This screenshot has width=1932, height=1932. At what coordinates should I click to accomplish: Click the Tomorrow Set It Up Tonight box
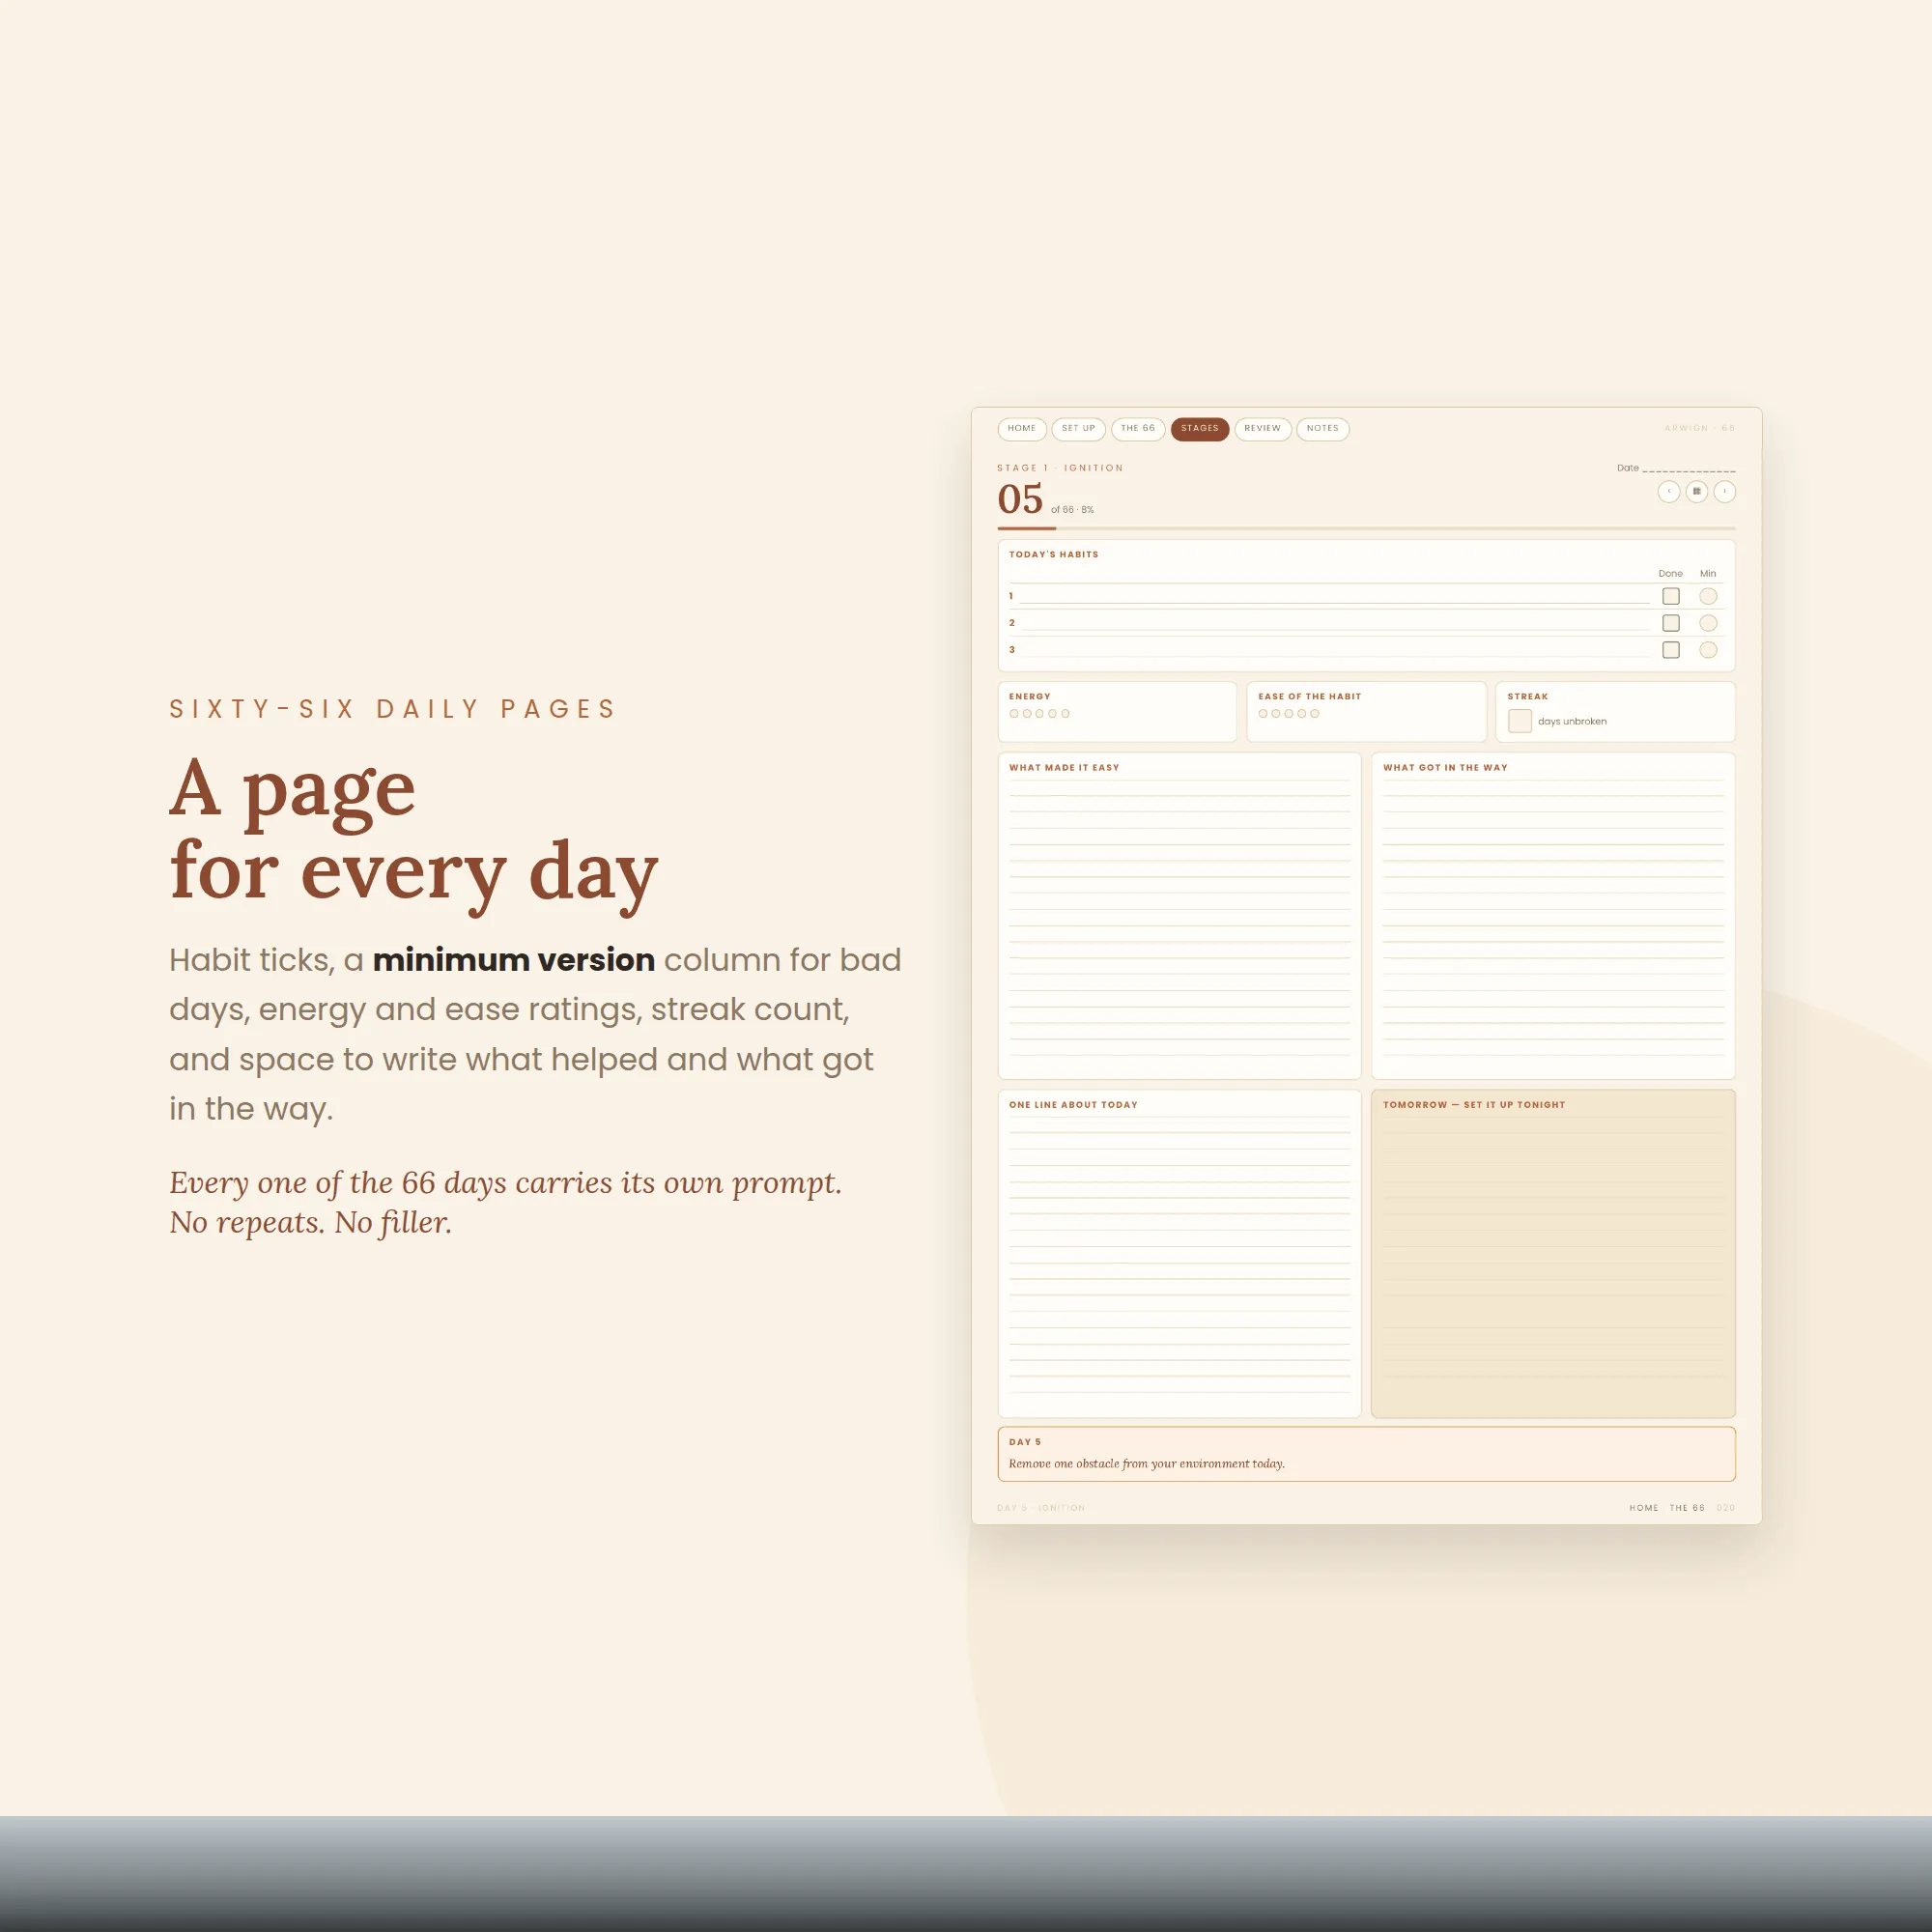(x=1552, y=1253)
